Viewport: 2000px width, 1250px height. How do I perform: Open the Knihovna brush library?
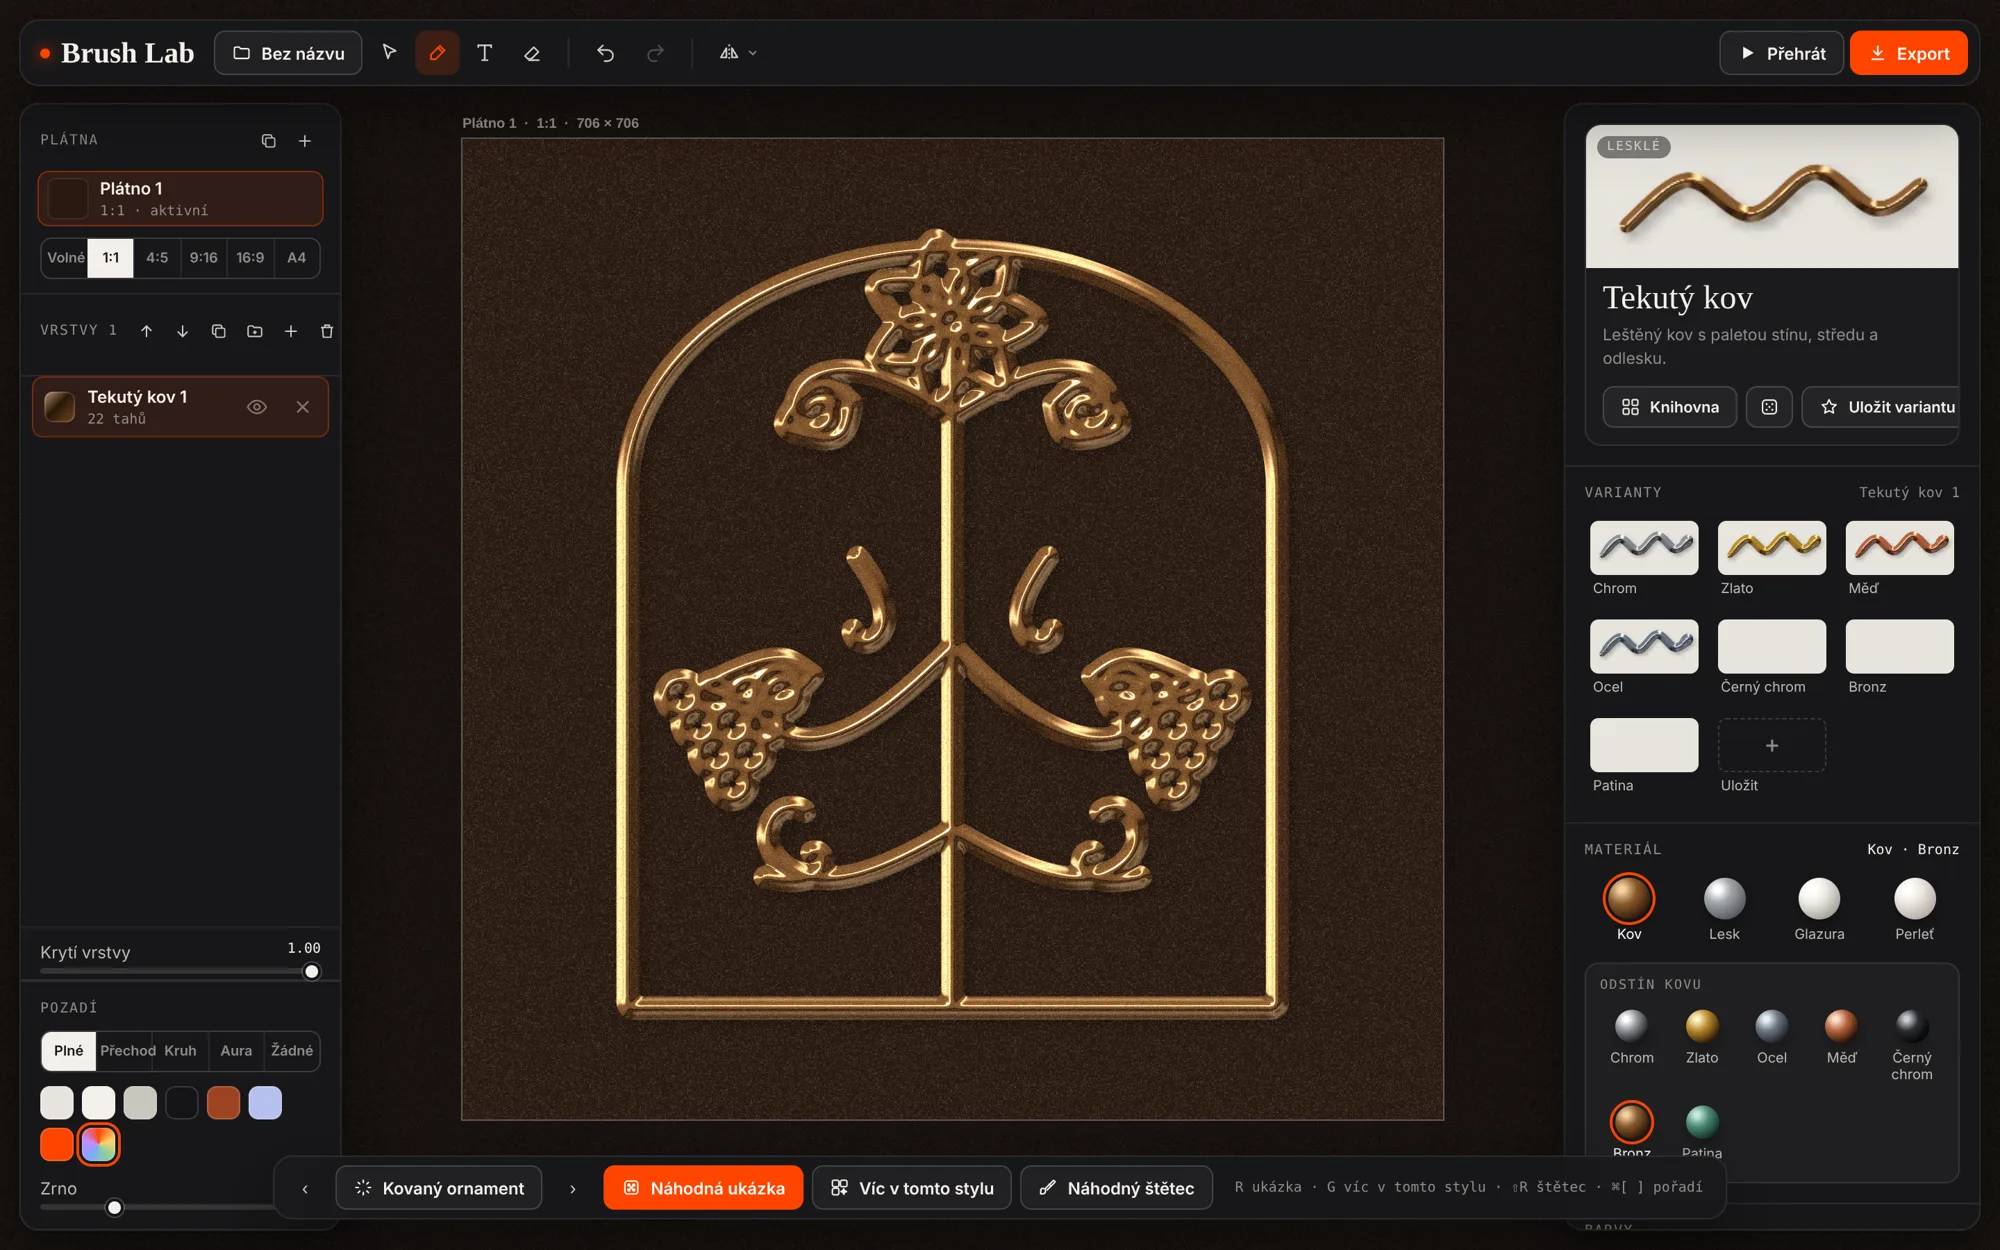pyautogui.click(x=1670, y=407)
